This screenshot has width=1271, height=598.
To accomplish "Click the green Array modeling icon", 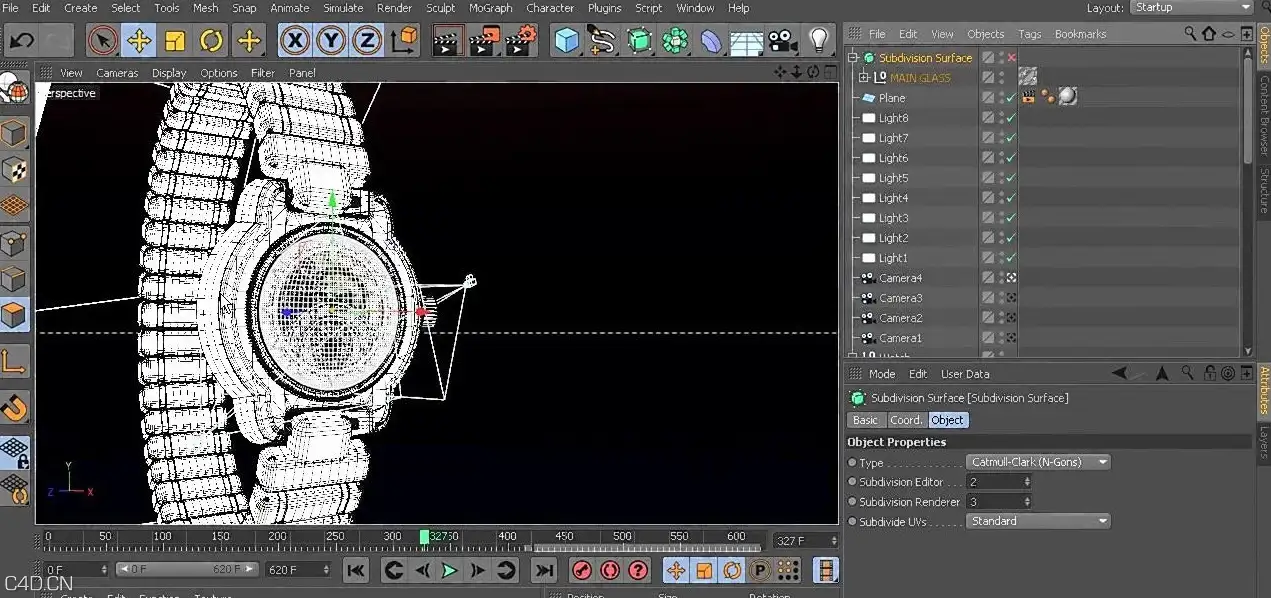I will (x=675, y=41).
